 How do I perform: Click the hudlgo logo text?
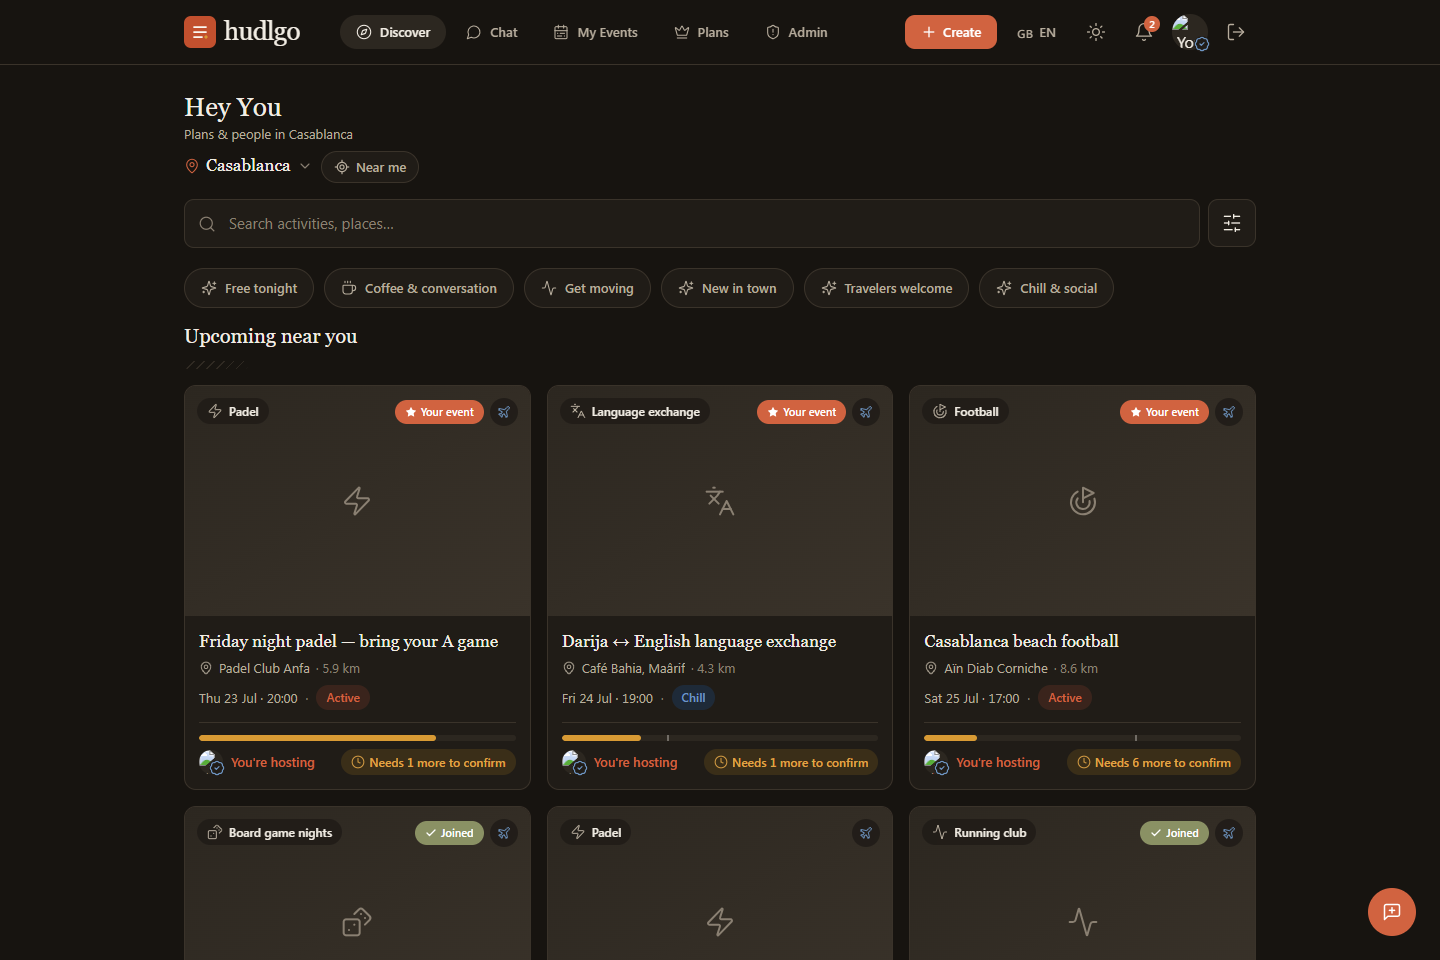click(262, 32)
